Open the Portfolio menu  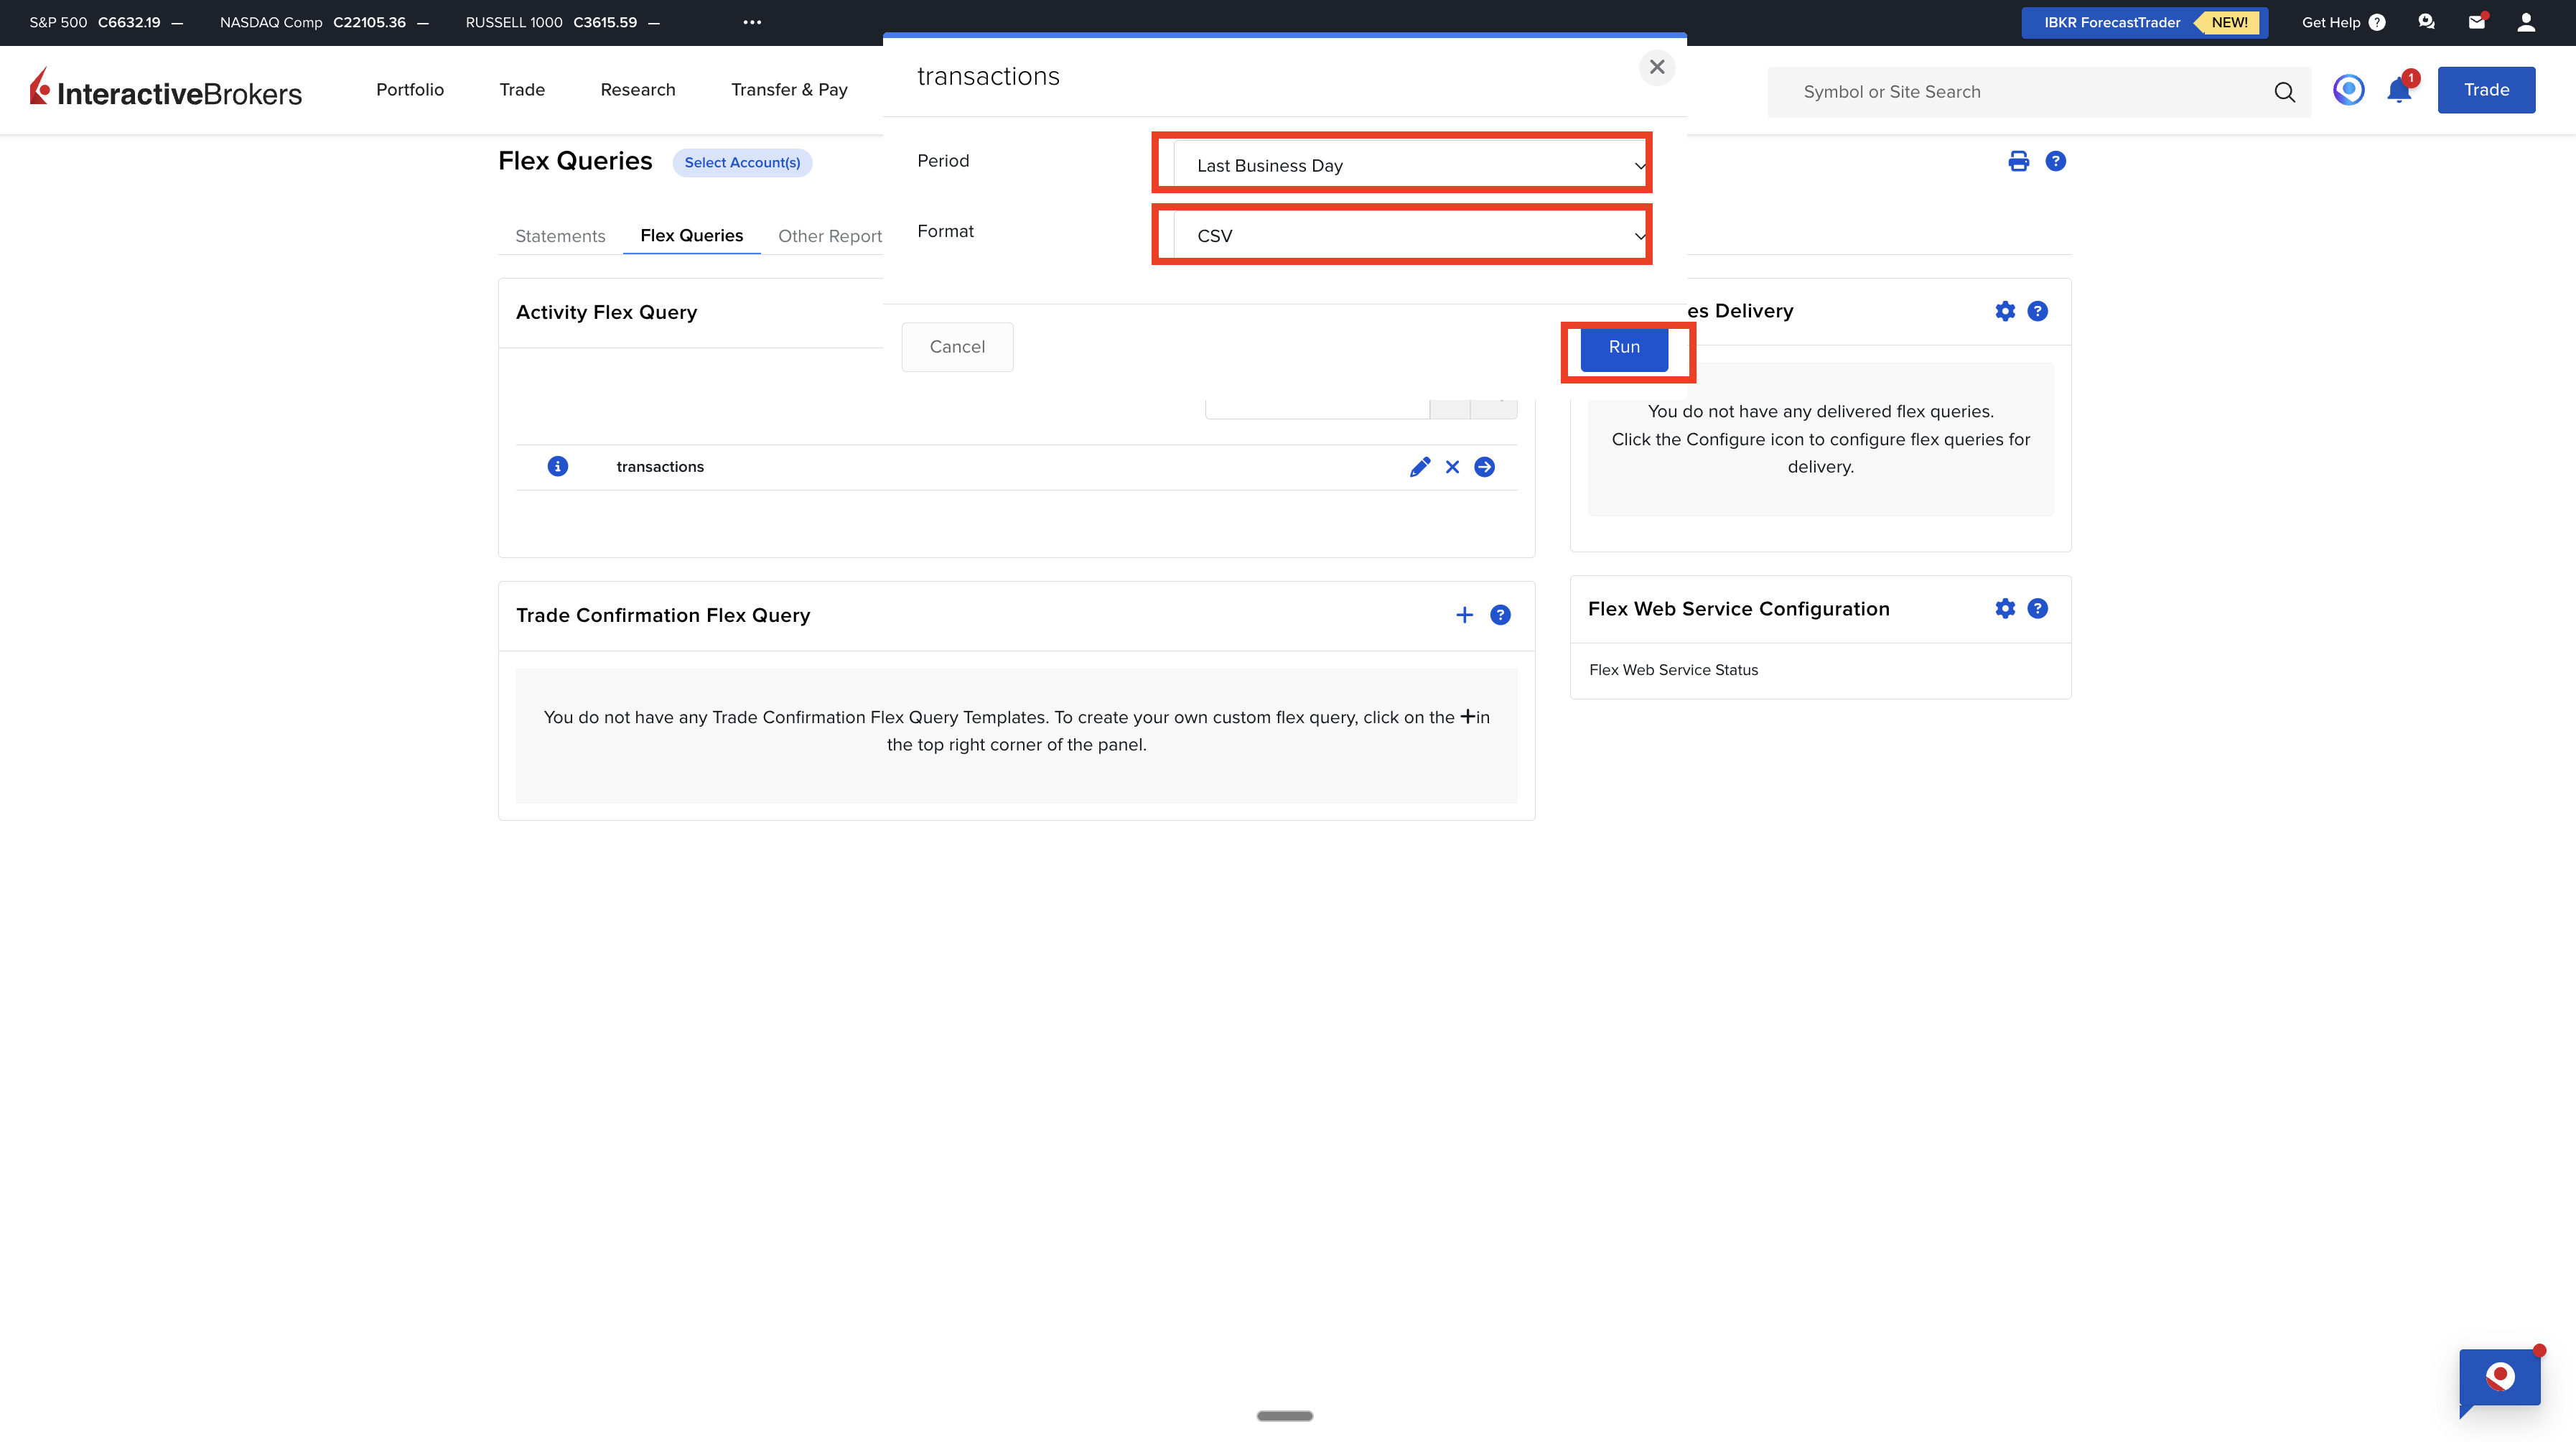tap(409, 90)
